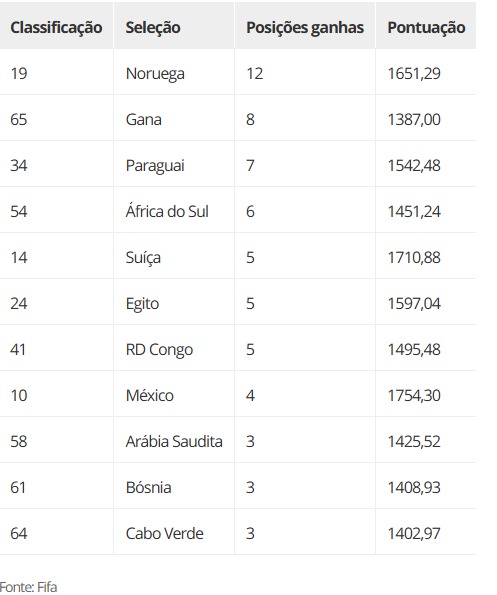Screen dimensions: 497x595
Task: Click África do Sul in the table
Action: pyautogui.click(x=167, y=211)
